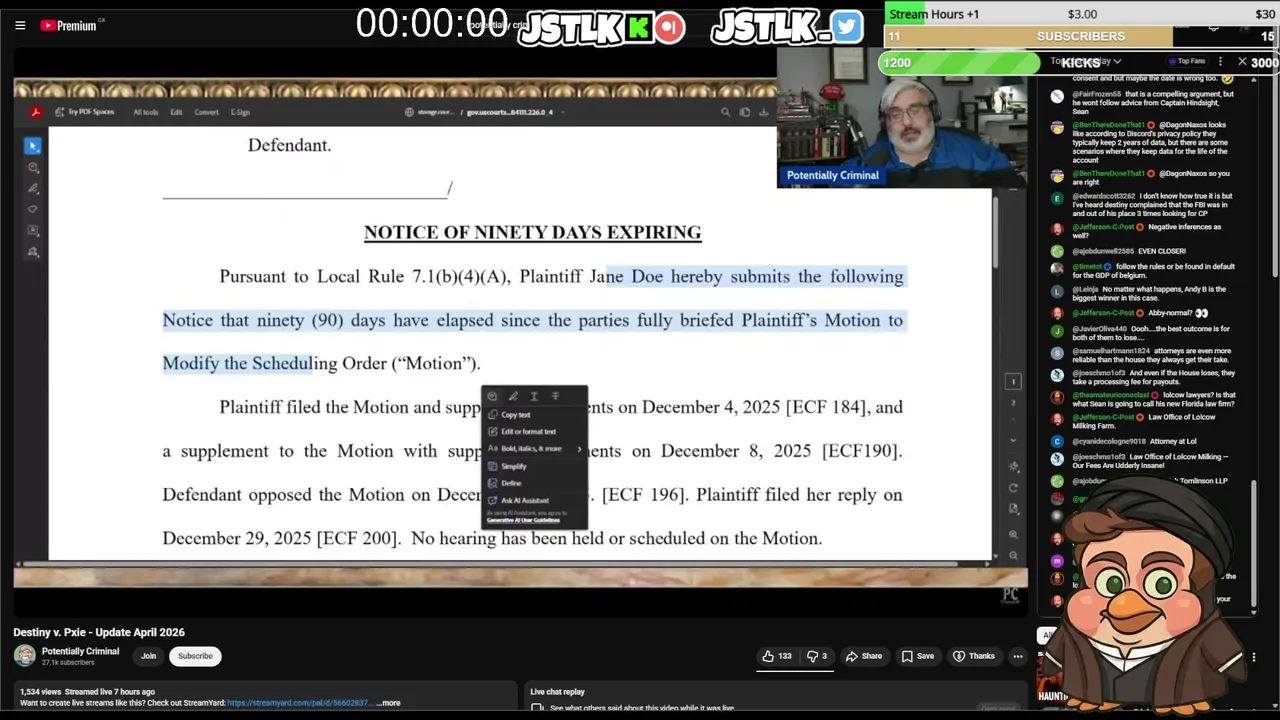This screenshot has height=720, width=1280.
Task: Click the Subscribe button
Action: 195,656
